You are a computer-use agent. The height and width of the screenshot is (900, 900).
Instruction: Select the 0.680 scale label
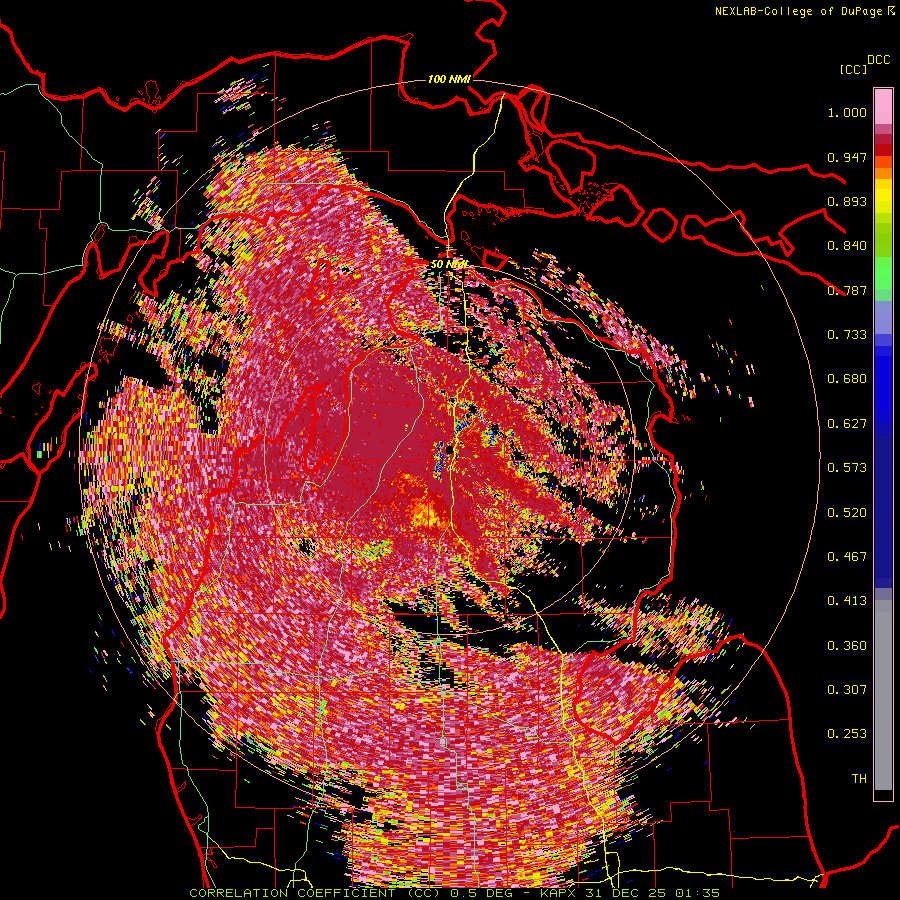tap(847, 379)
